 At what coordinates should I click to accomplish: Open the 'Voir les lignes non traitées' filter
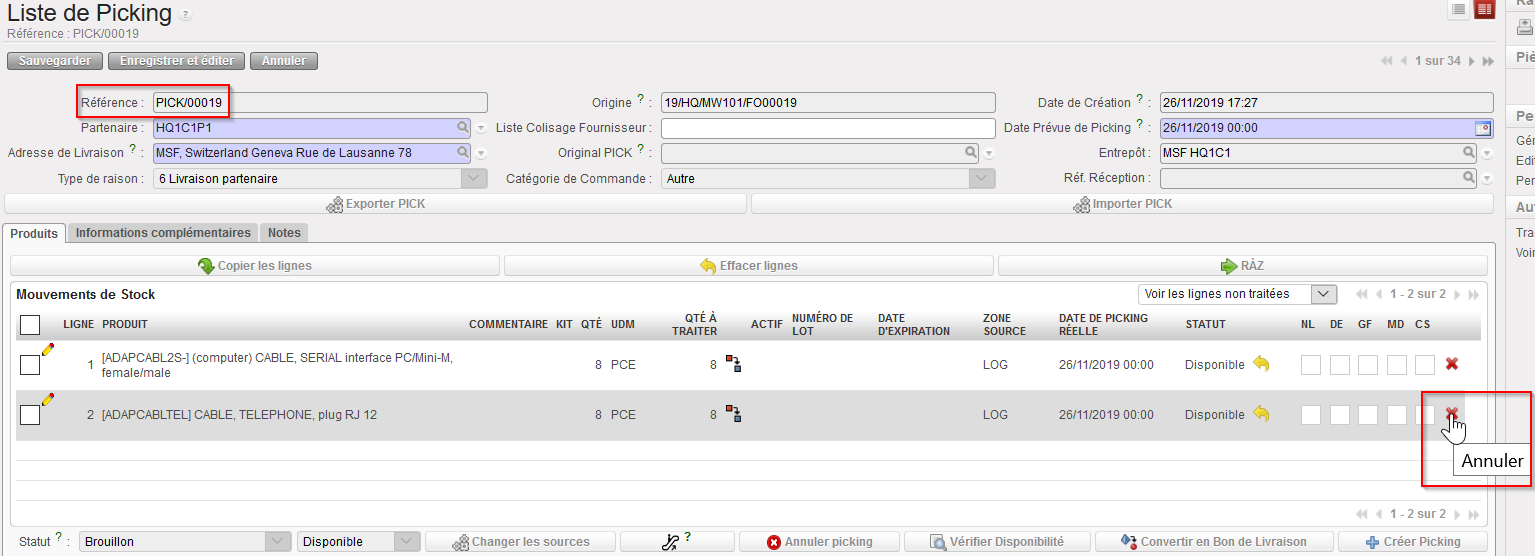coord(1324,294)
